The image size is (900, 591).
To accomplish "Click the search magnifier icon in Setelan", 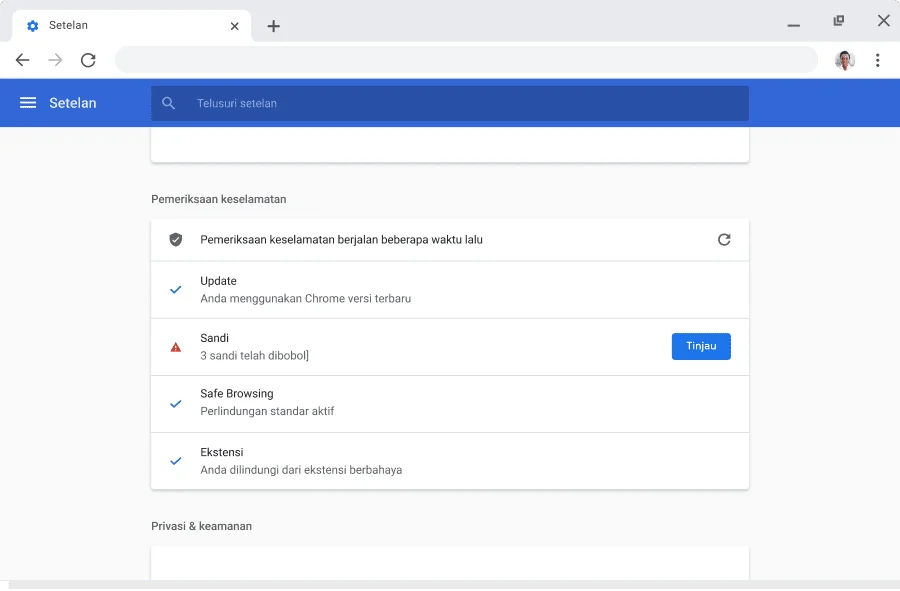I will pyautogui.click(x=169, y=103).
